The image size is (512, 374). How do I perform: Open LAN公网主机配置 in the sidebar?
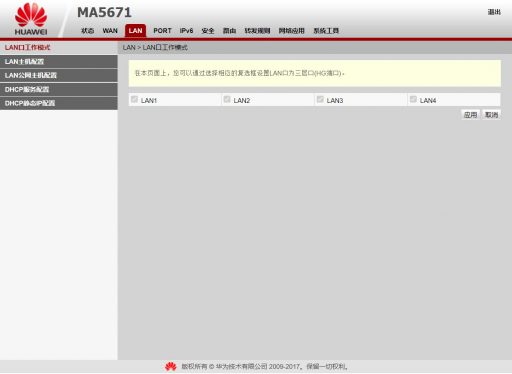[x=59, y=75]
